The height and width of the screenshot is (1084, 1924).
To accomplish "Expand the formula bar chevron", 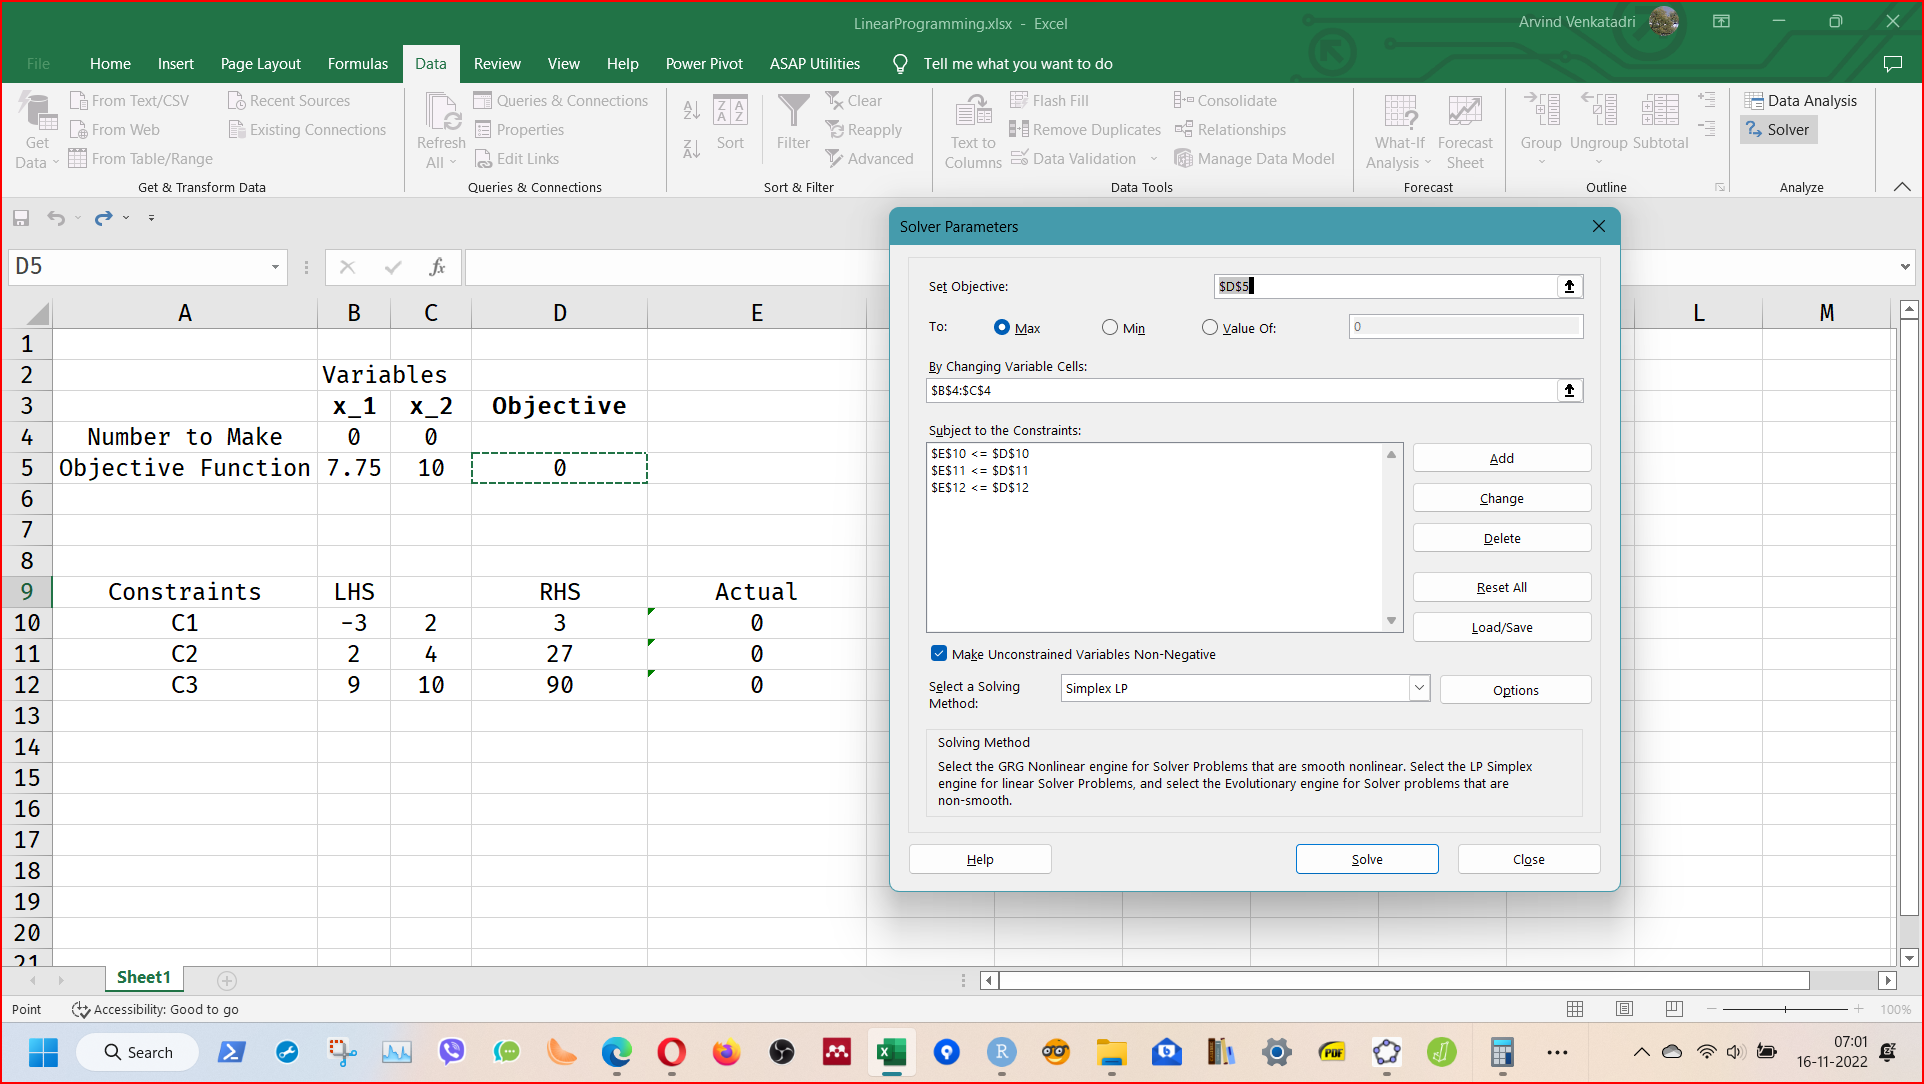I will pyautogui.click(x=1904, y=267).
